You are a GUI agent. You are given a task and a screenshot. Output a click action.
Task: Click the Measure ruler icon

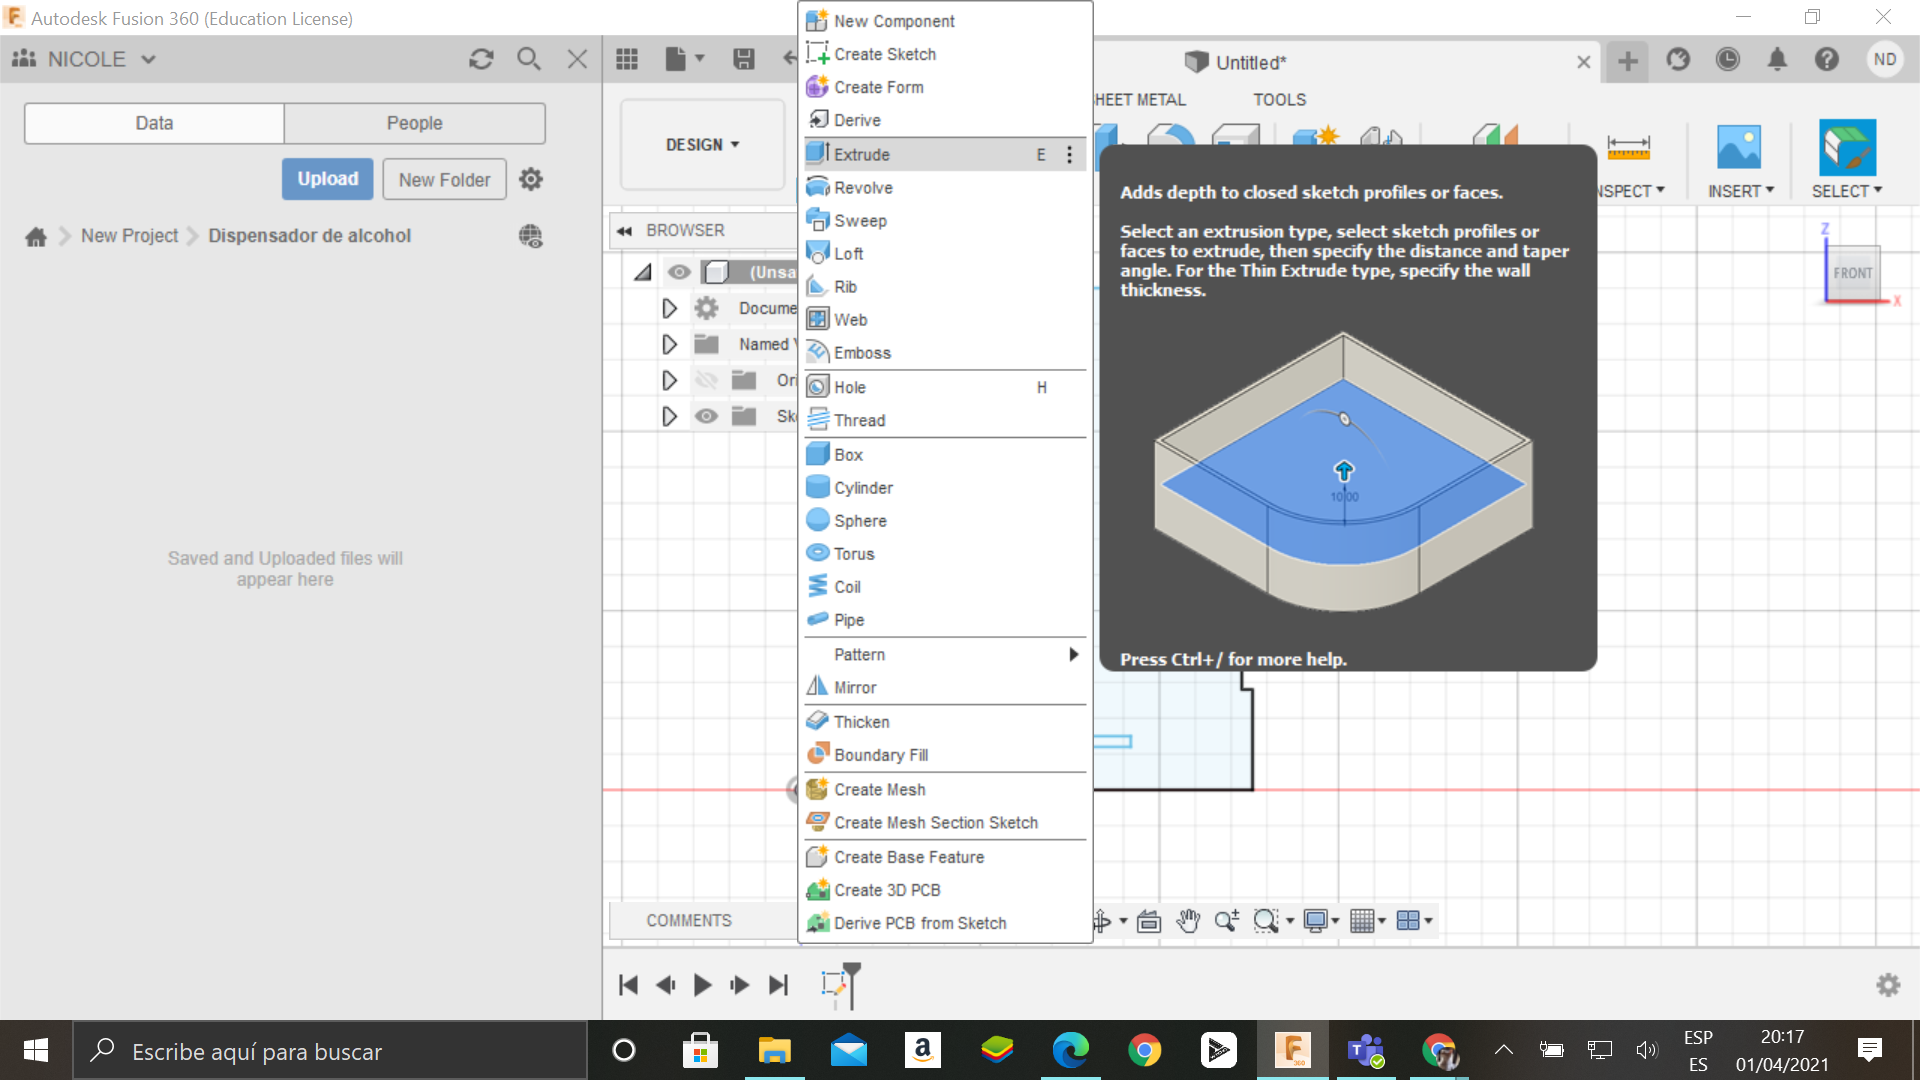pos(1628,148)
